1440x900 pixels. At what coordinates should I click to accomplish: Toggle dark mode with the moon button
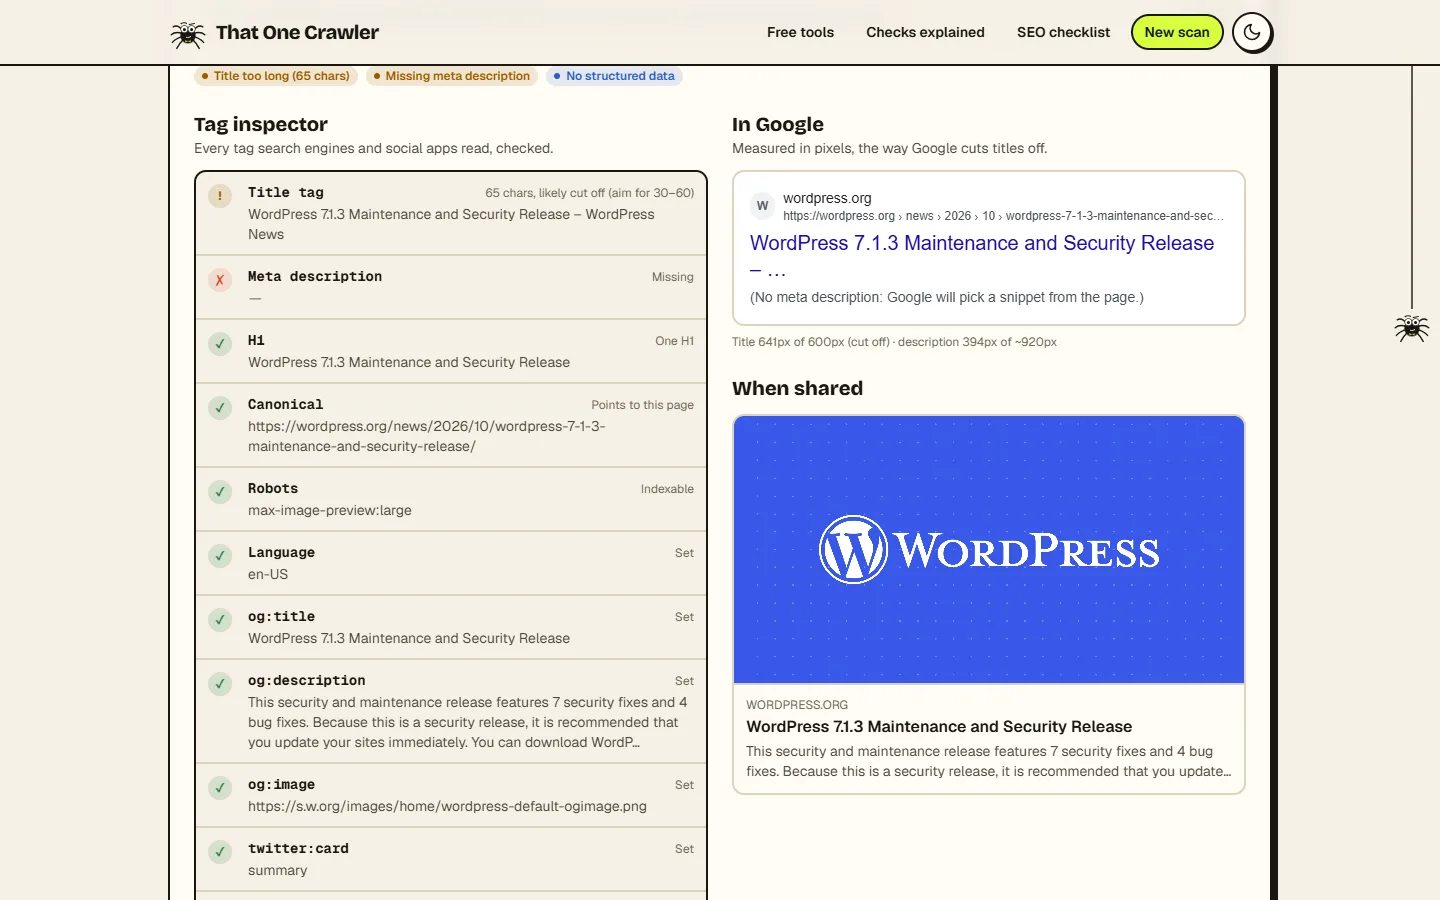[1252, 32]
